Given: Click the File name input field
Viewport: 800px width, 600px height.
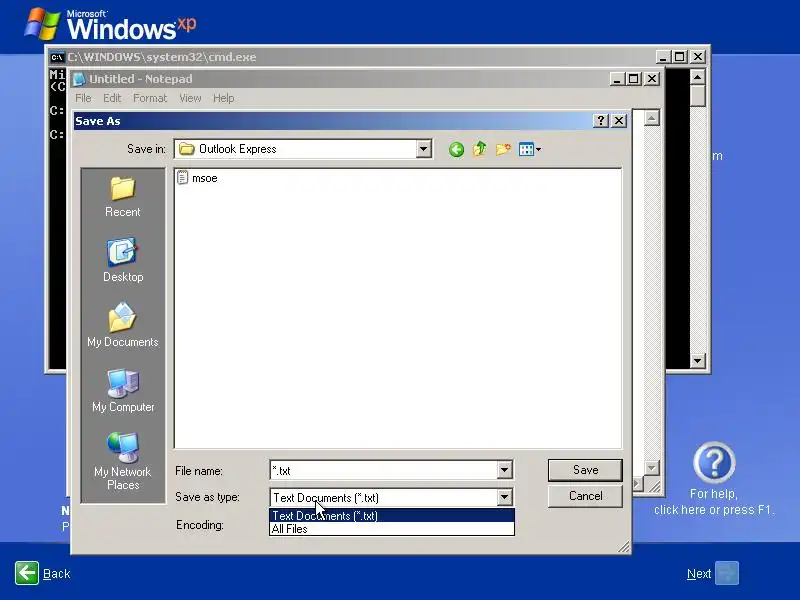Looking at the screenshot, I should (x=384, y=470).
